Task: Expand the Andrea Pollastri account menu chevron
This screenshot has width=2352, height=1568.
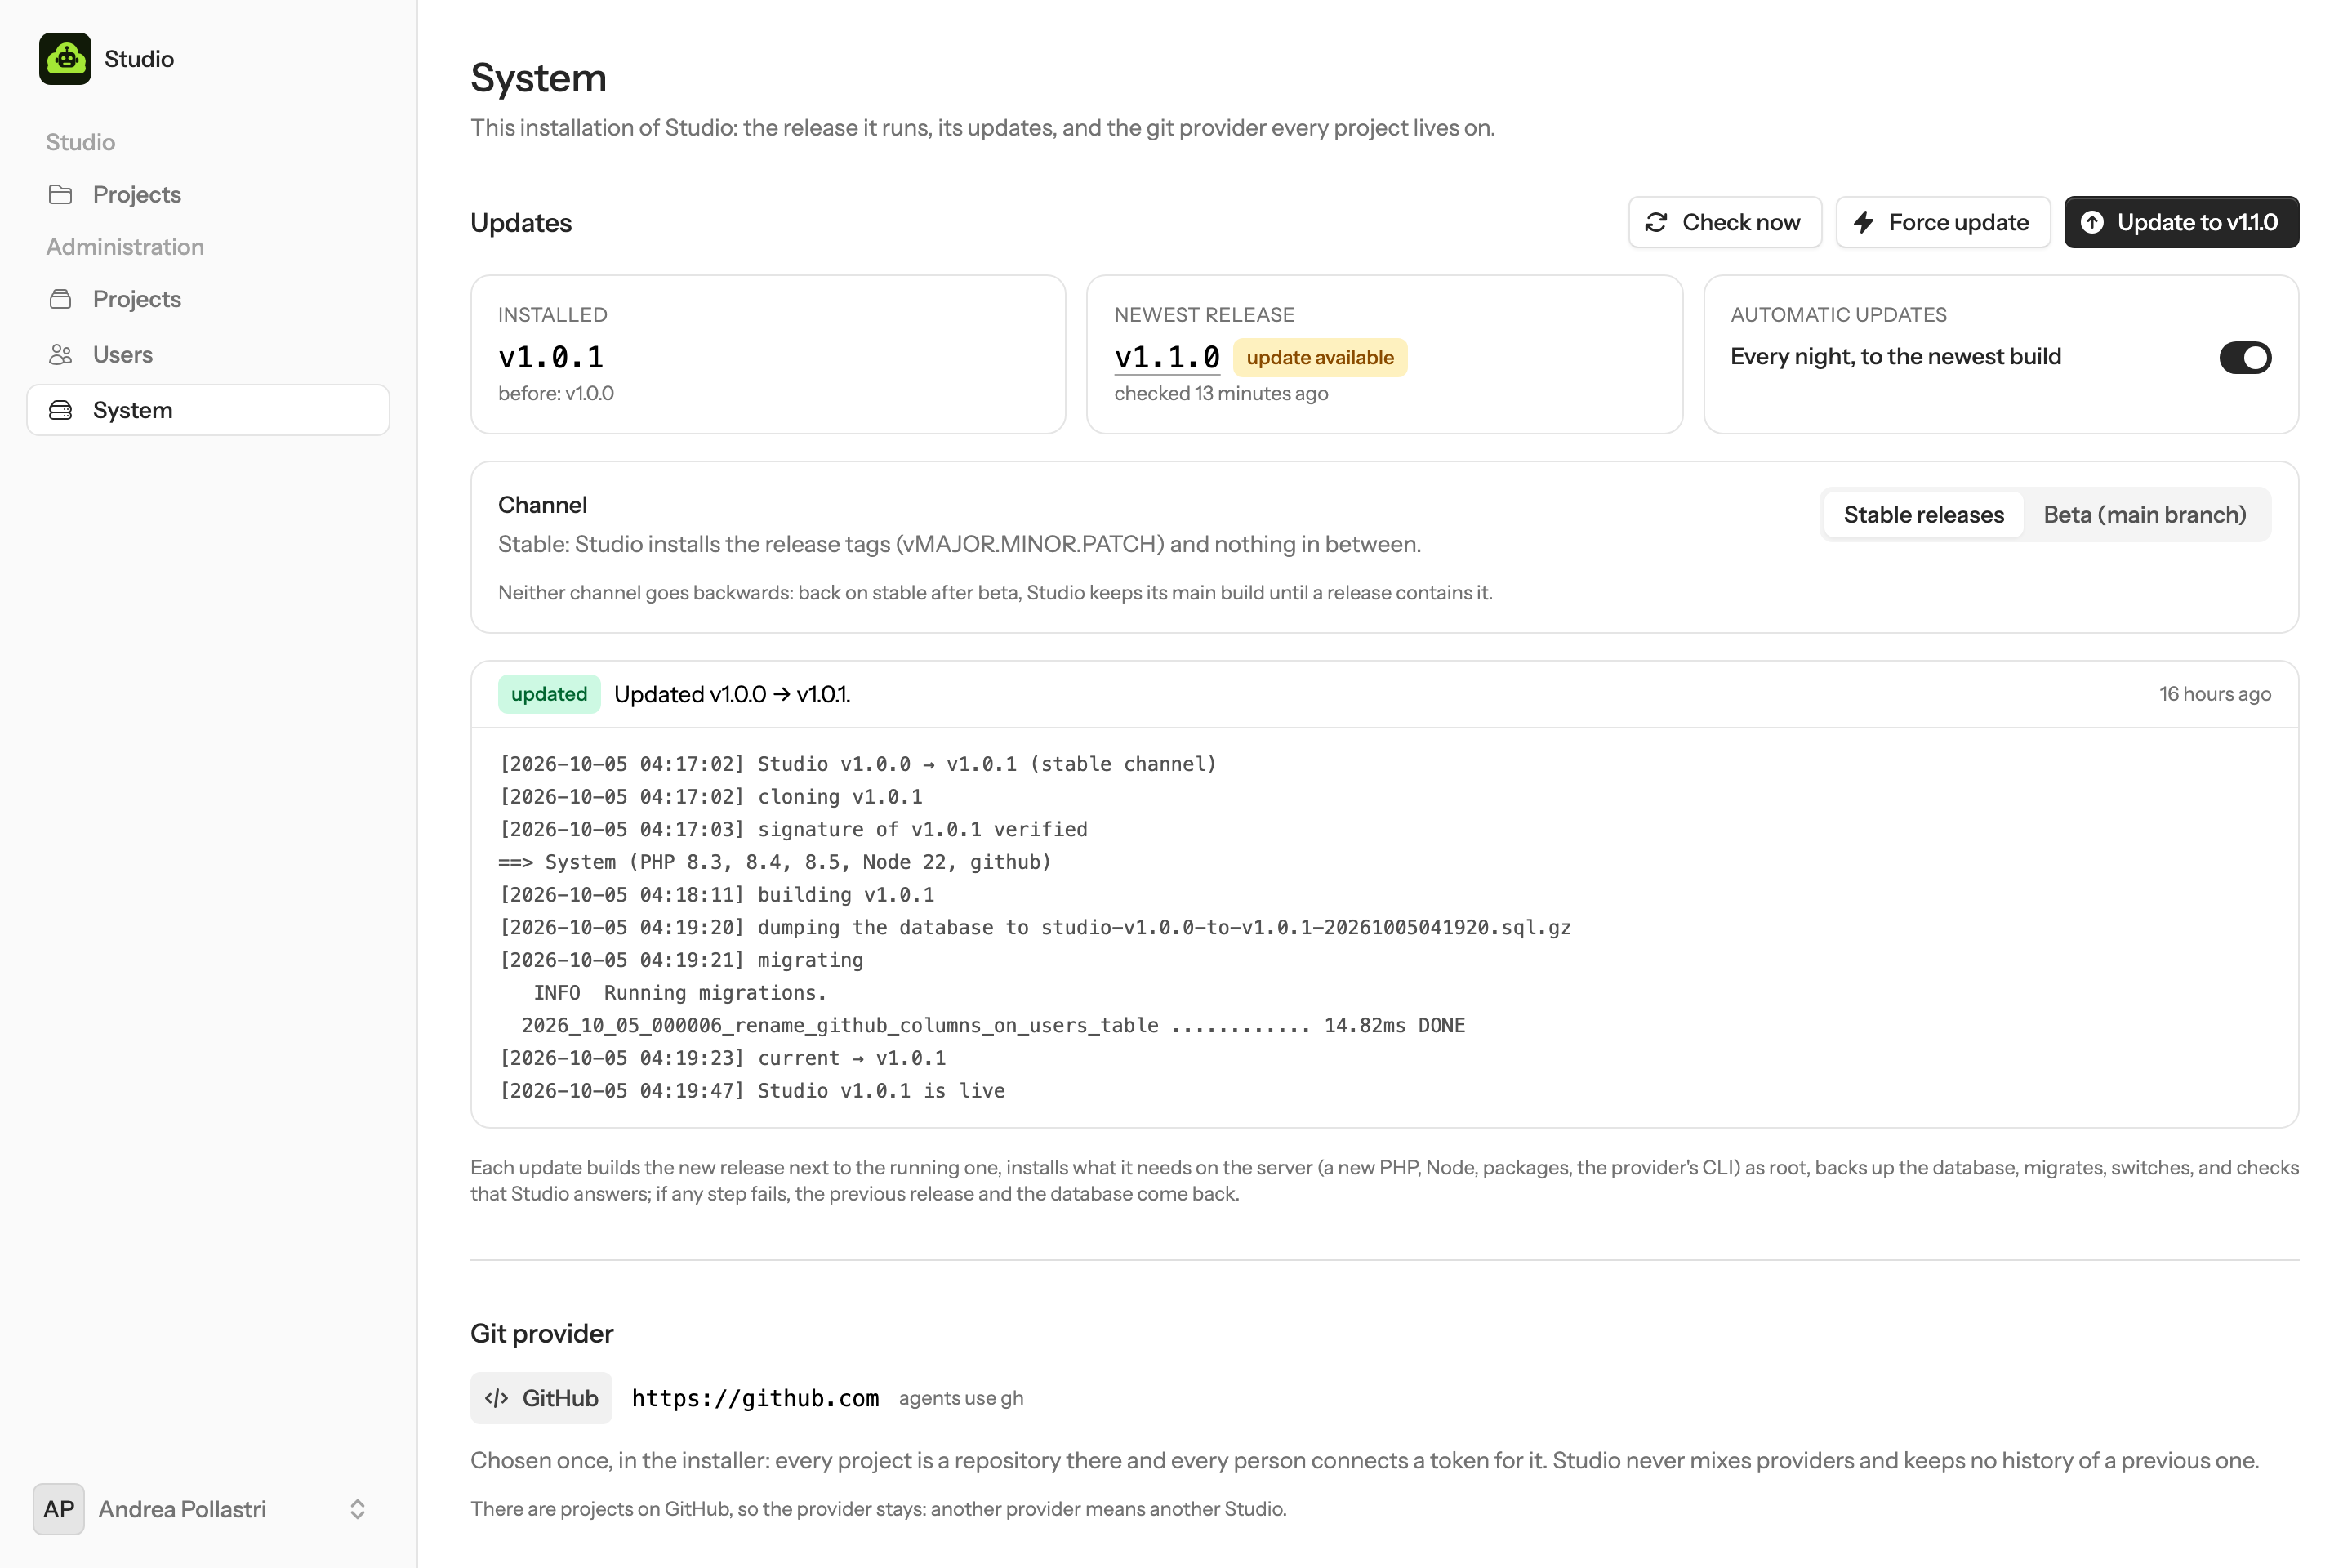Action: click(x=357, y=1509)
